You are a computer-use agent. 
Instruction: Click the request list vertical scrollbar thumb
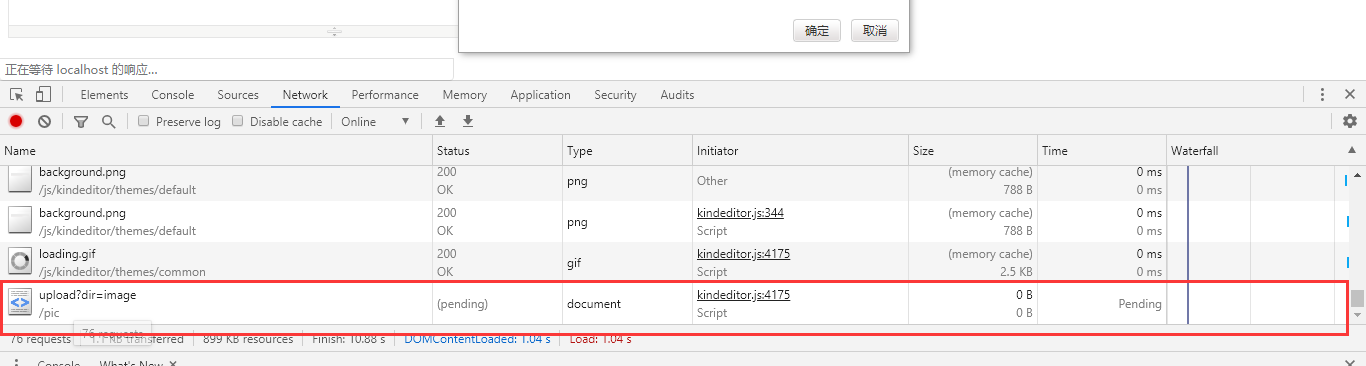point(1357,298)
